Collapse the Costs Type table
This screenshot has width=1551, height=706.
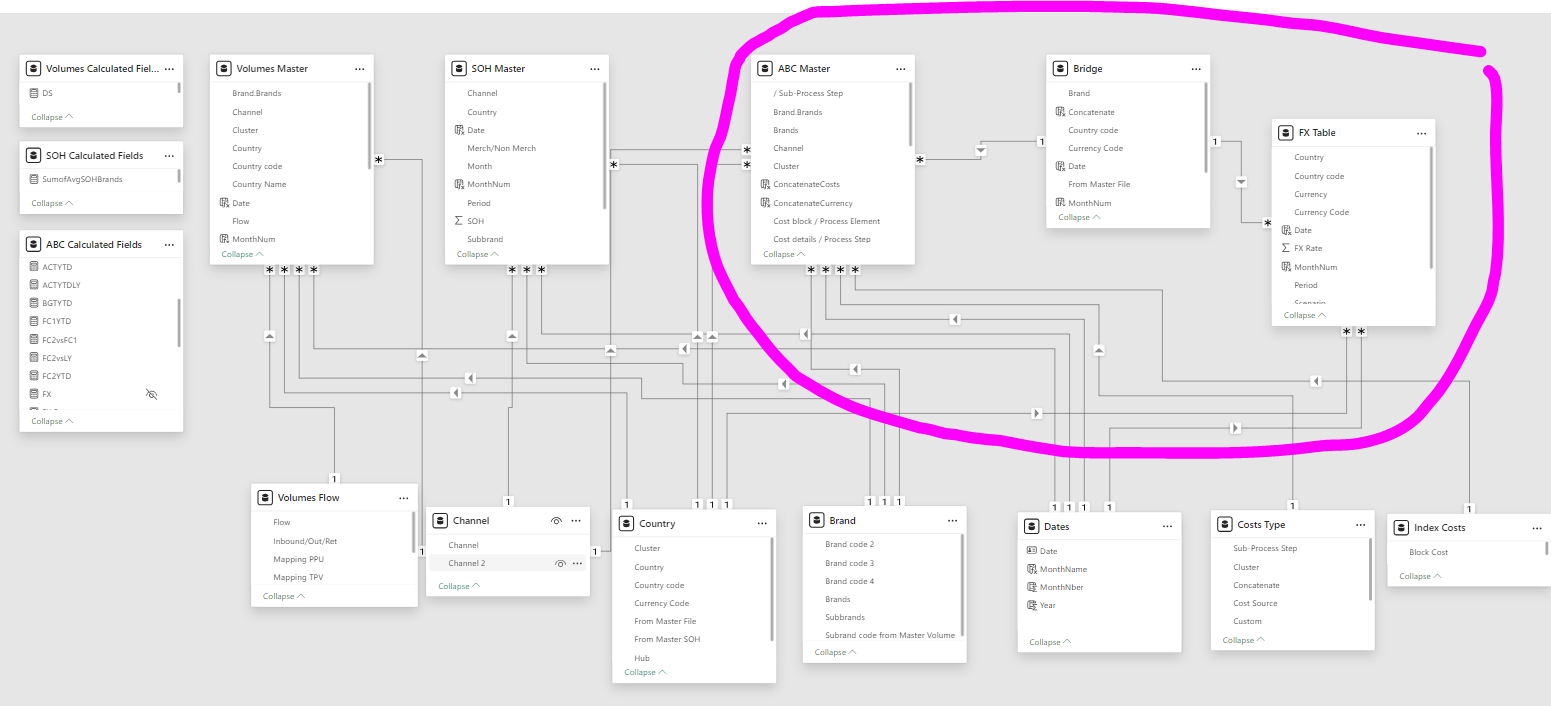1242,640
